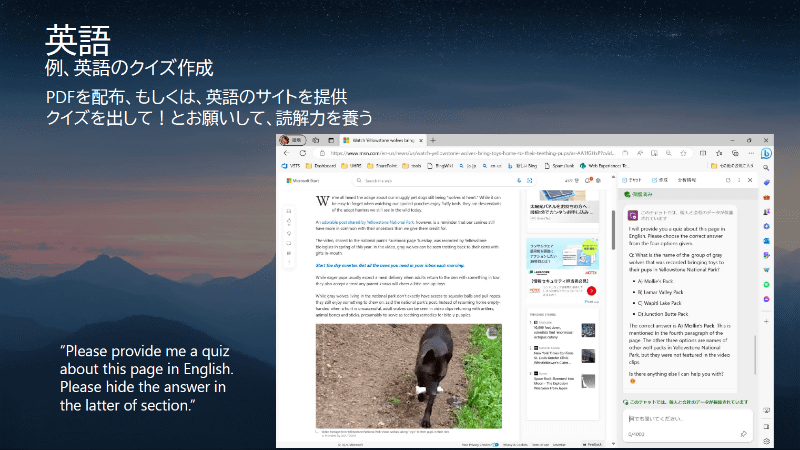The image size is (800, 450).
Task: Click the Edge profile avatar button
Action: [x=292, y=140]
